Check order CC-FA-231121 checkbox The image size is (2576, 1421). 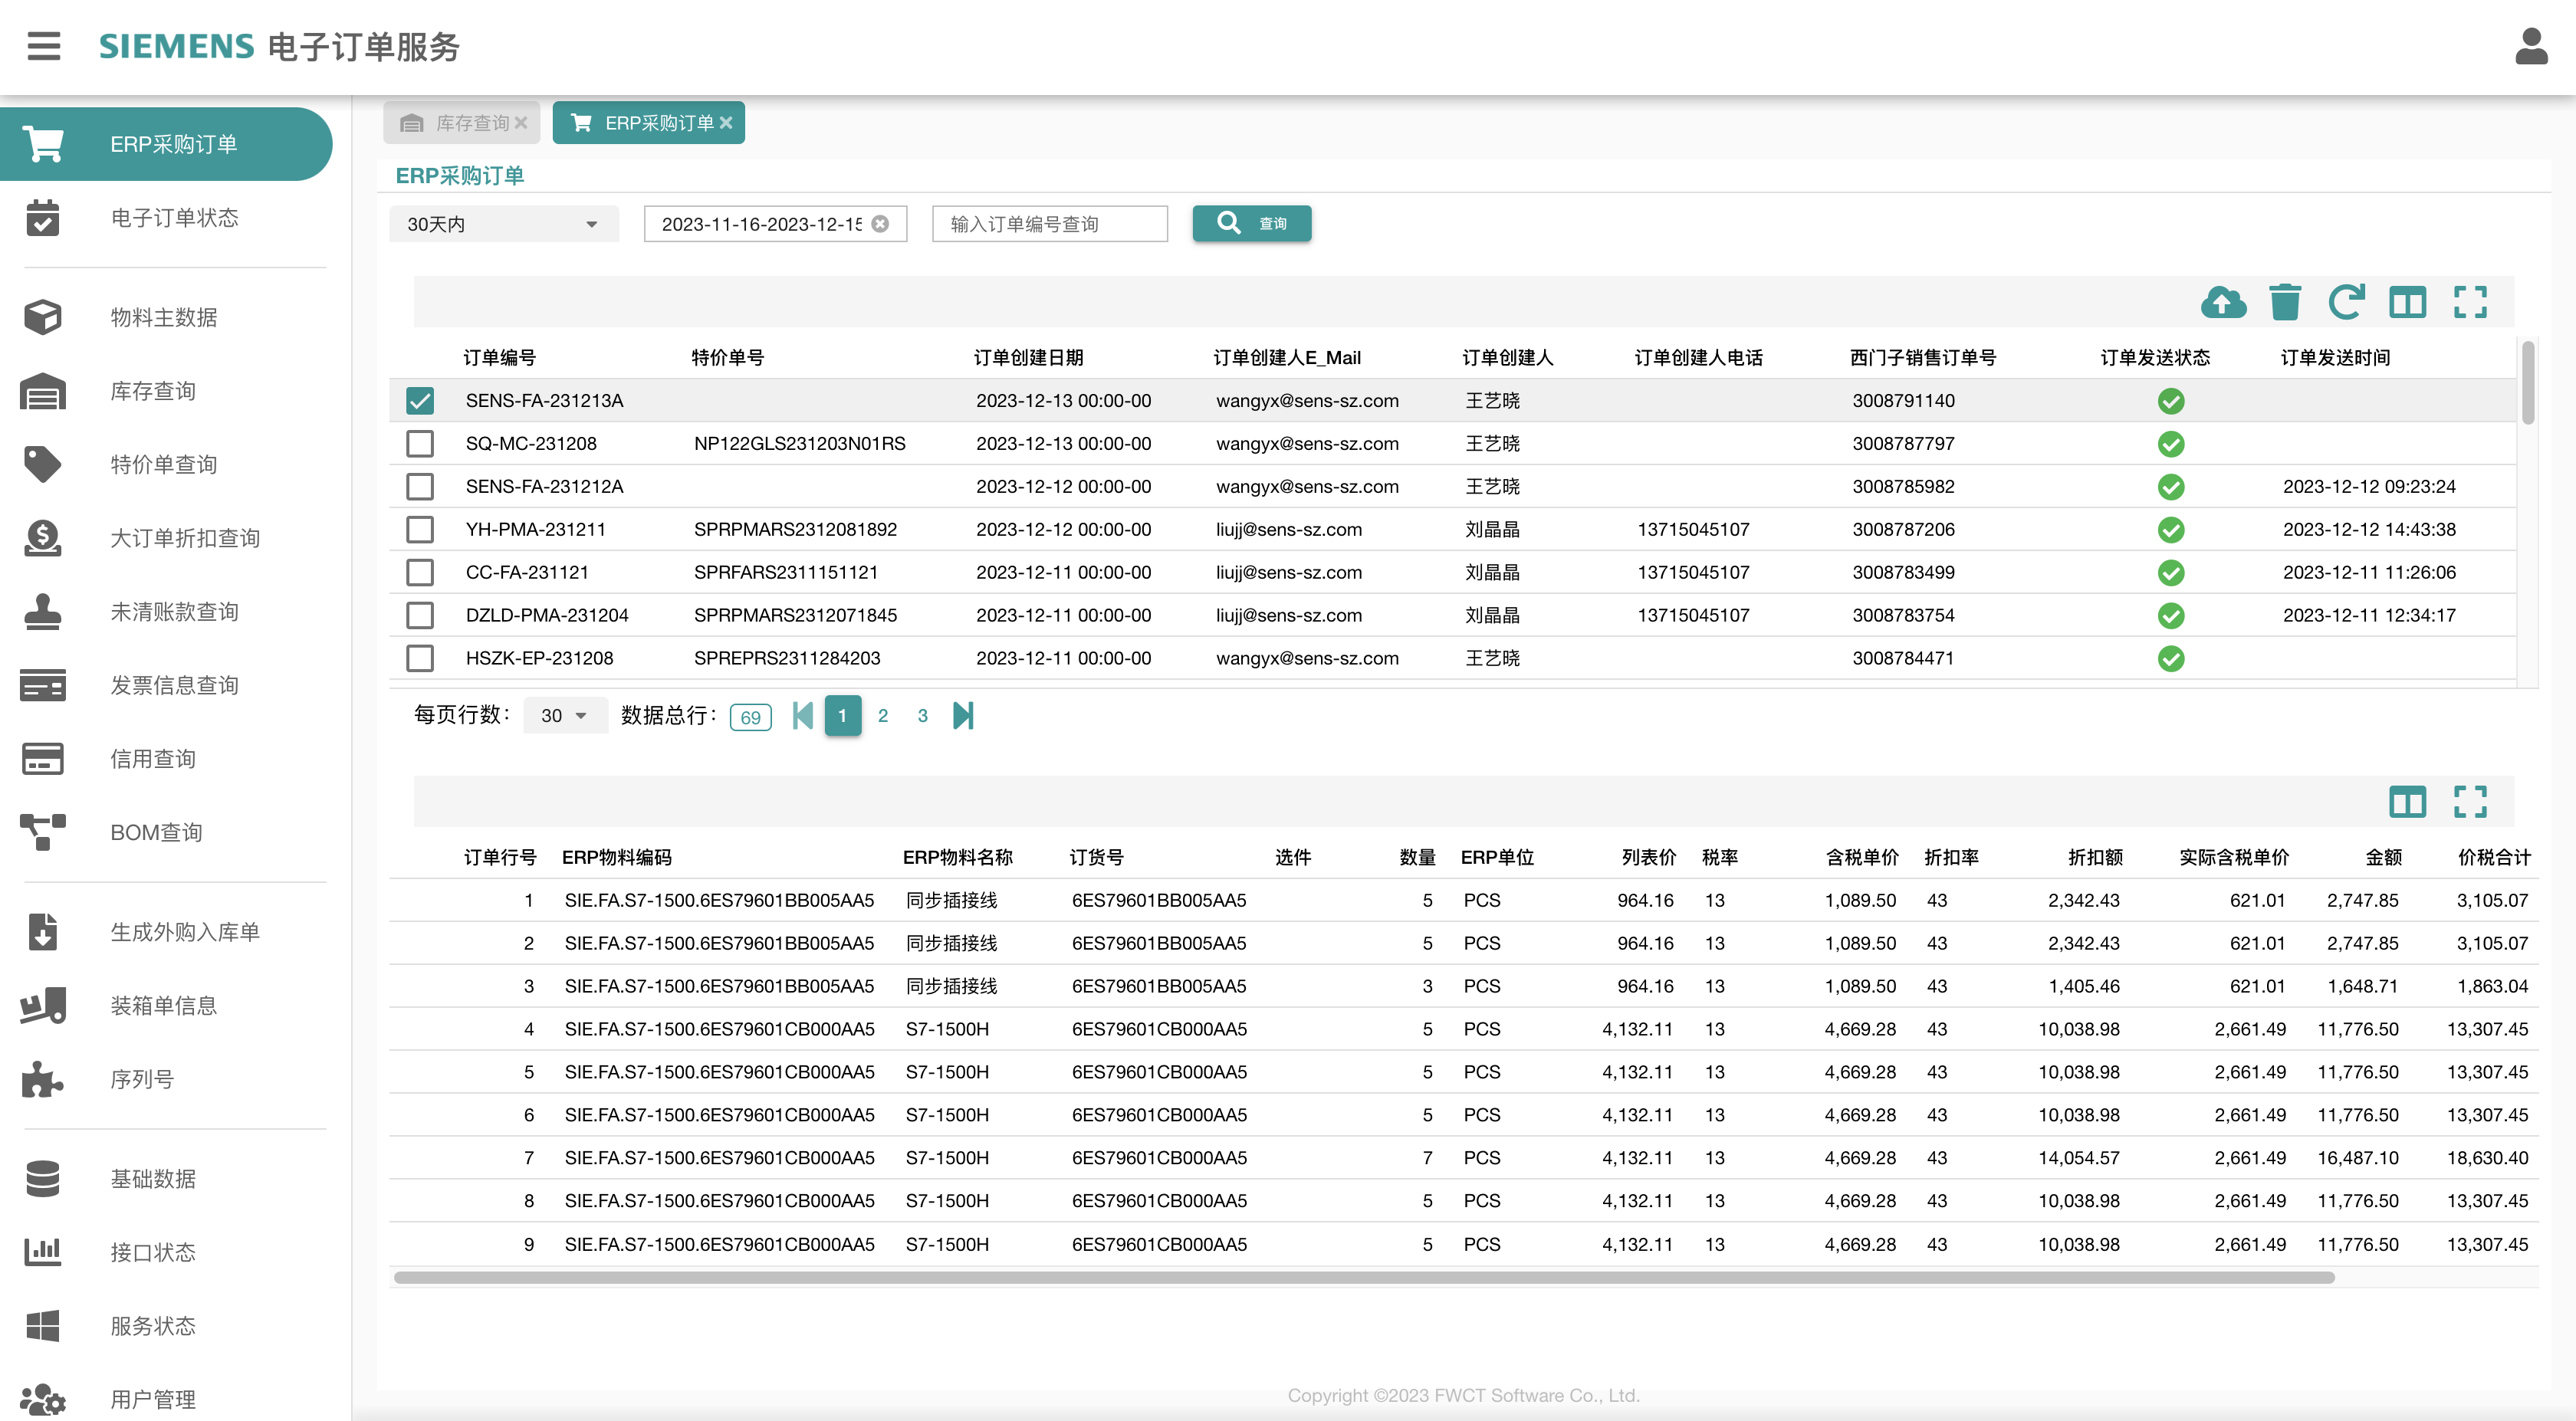coord(420,573)
